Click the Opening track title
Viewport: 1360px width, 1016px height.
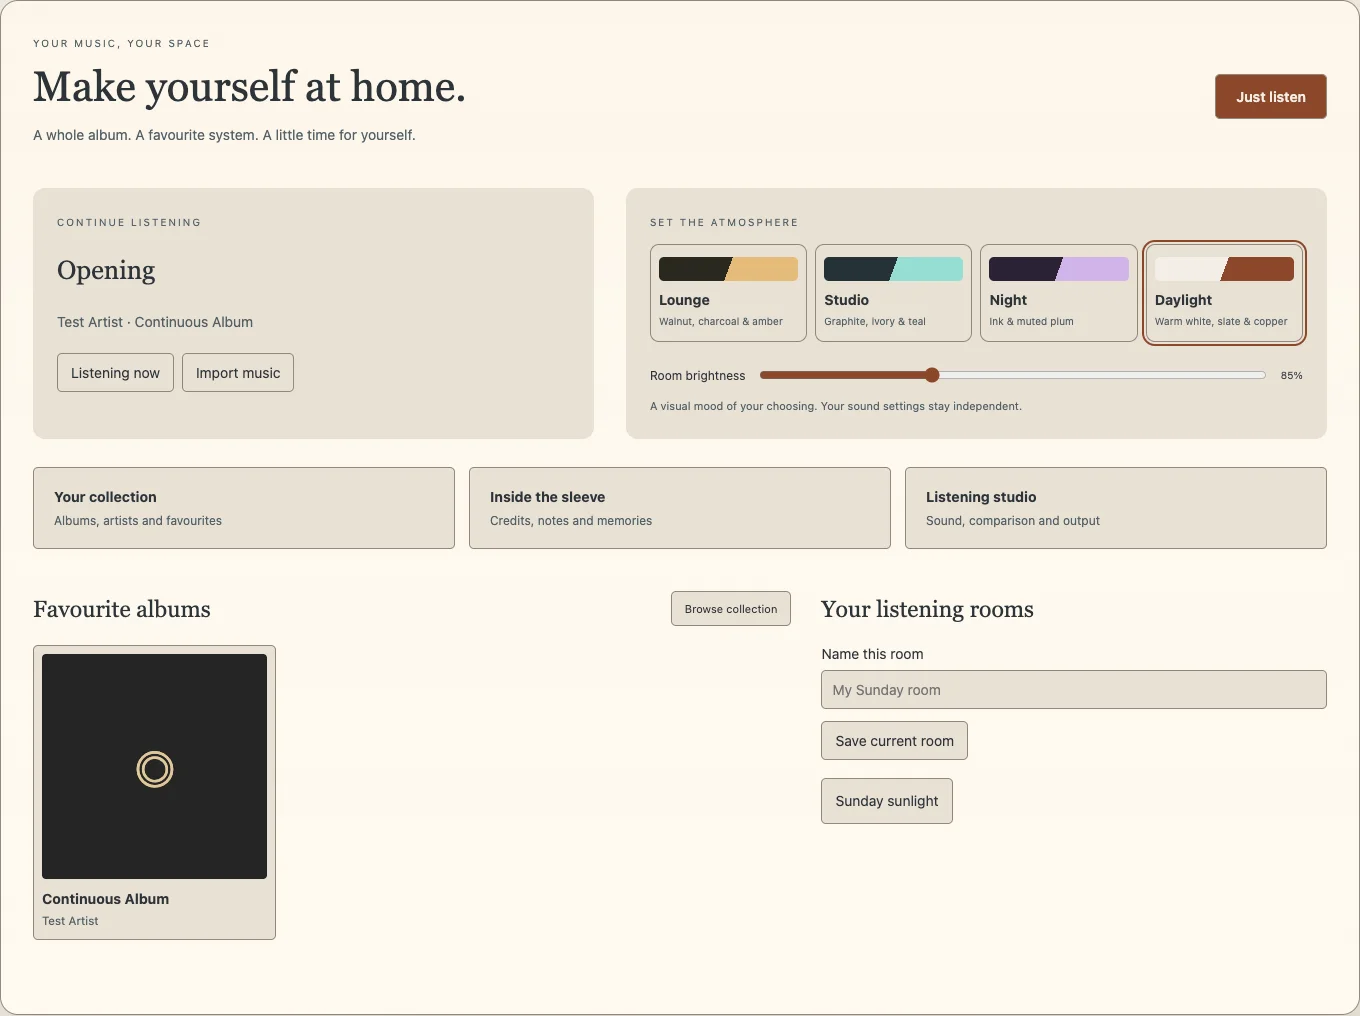(106, 270)
